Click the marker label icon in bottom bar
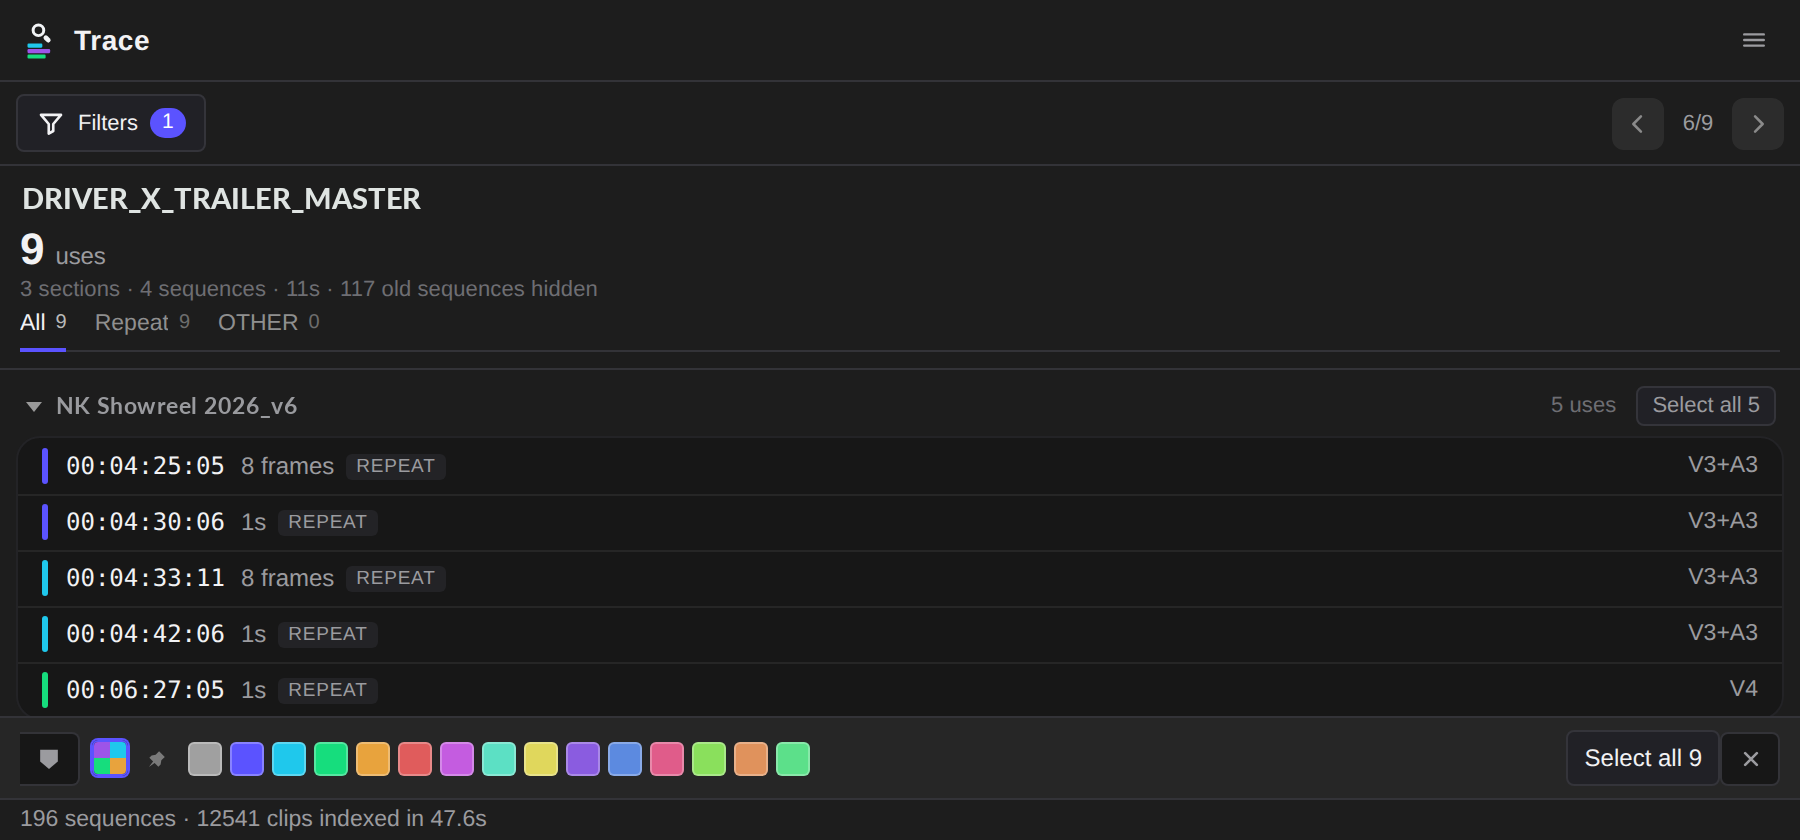Viewport: 1800px width, 840px height. click(x=49, y=759)
